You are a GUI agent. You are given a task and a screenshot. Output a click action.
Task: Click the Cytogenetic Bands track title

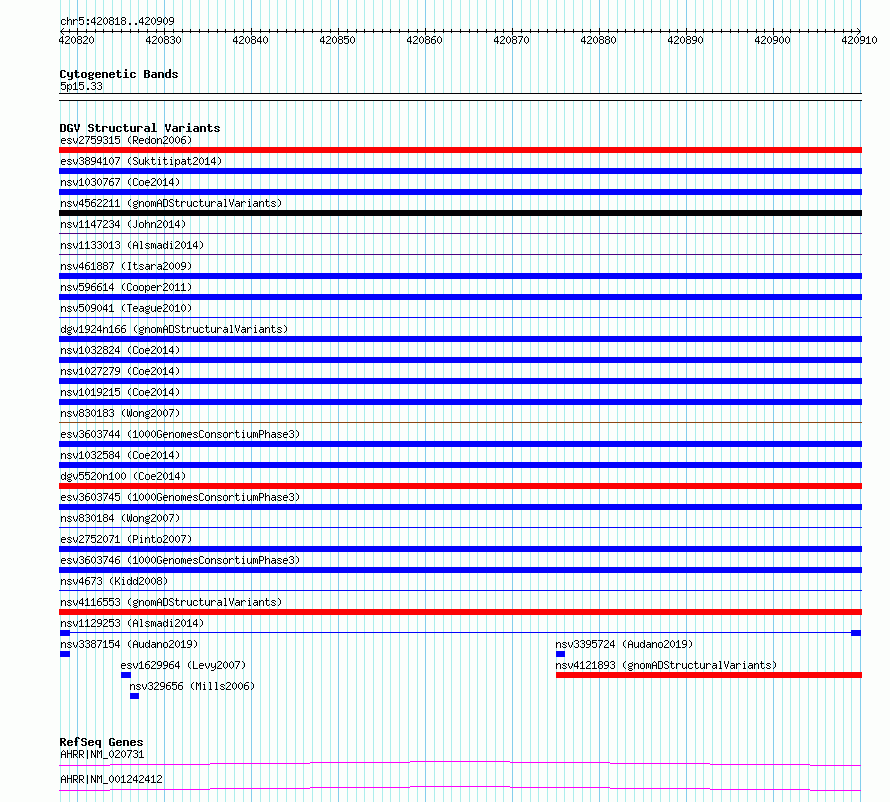(119, 74)
